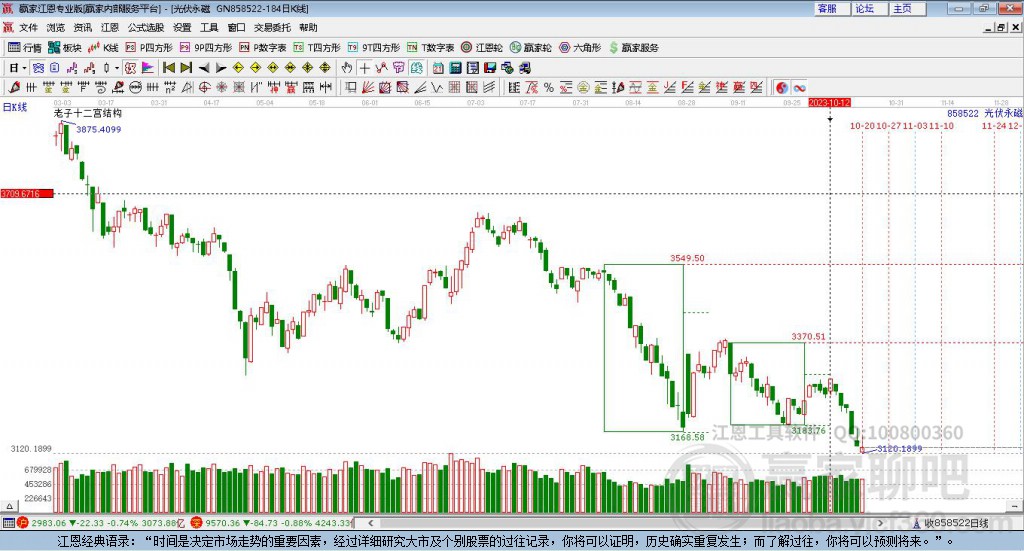Select the percent sign tool
The height and width of the screenshot is (551, 1024).
(549, 87)
